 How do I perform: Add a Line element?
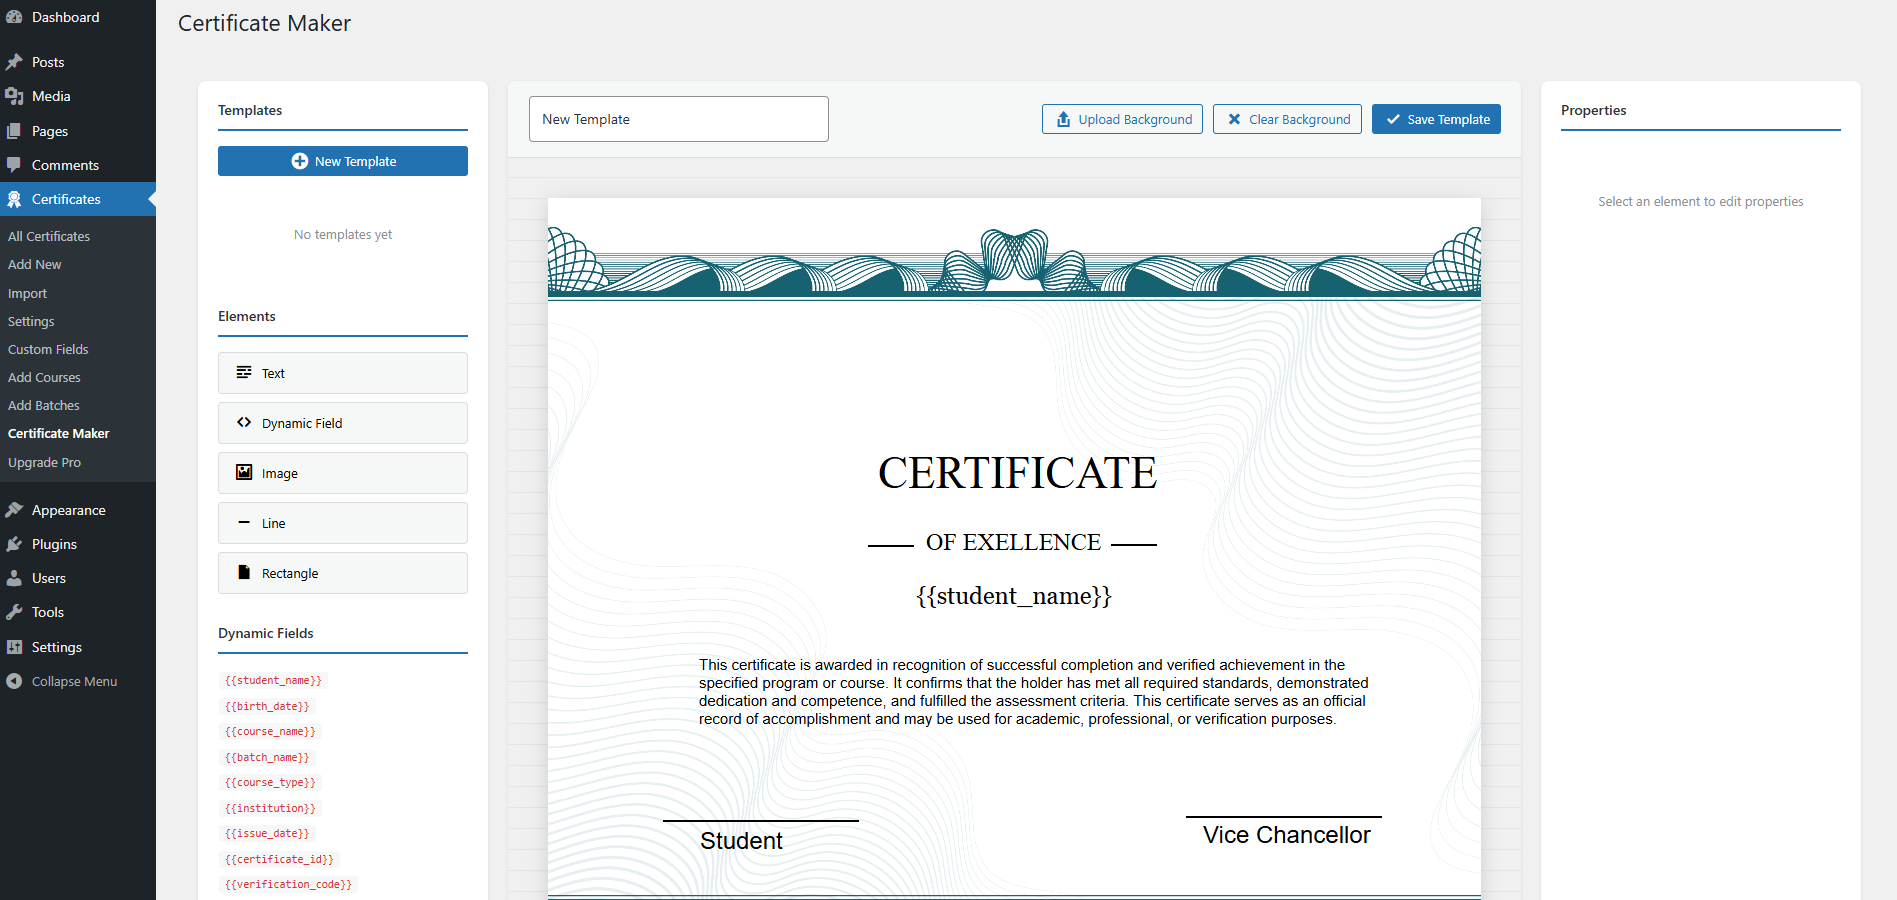tap(342, 523)
